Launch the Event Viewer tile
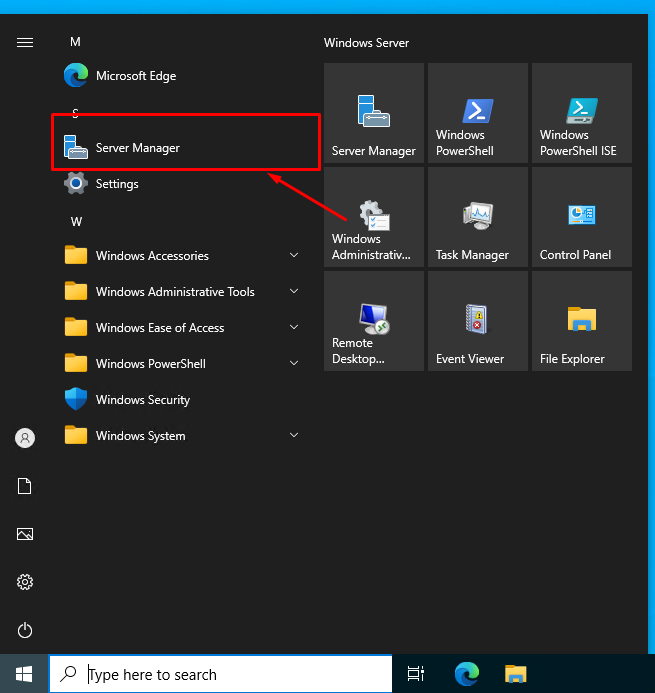 475,322
